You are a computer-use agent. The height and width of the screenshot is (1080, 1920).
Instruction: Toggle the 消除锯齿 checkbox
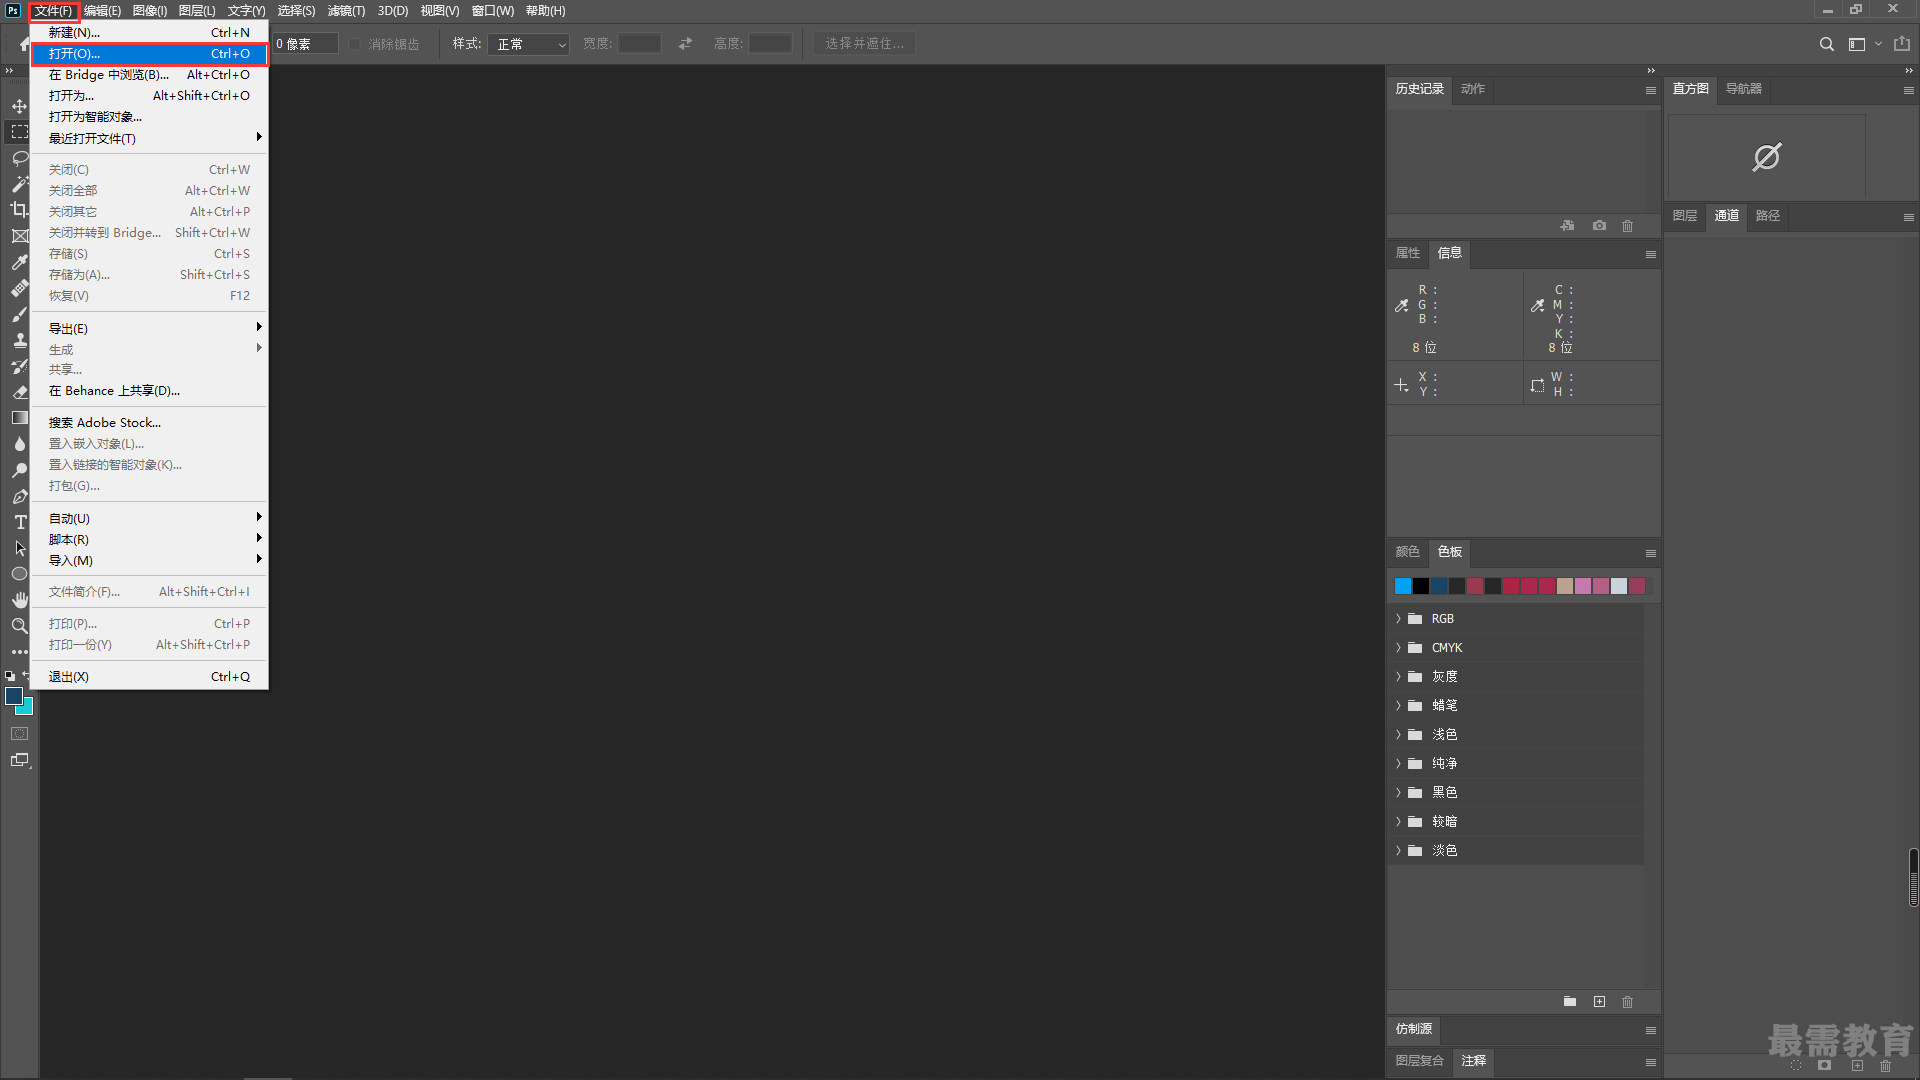[x=355, y=44]
